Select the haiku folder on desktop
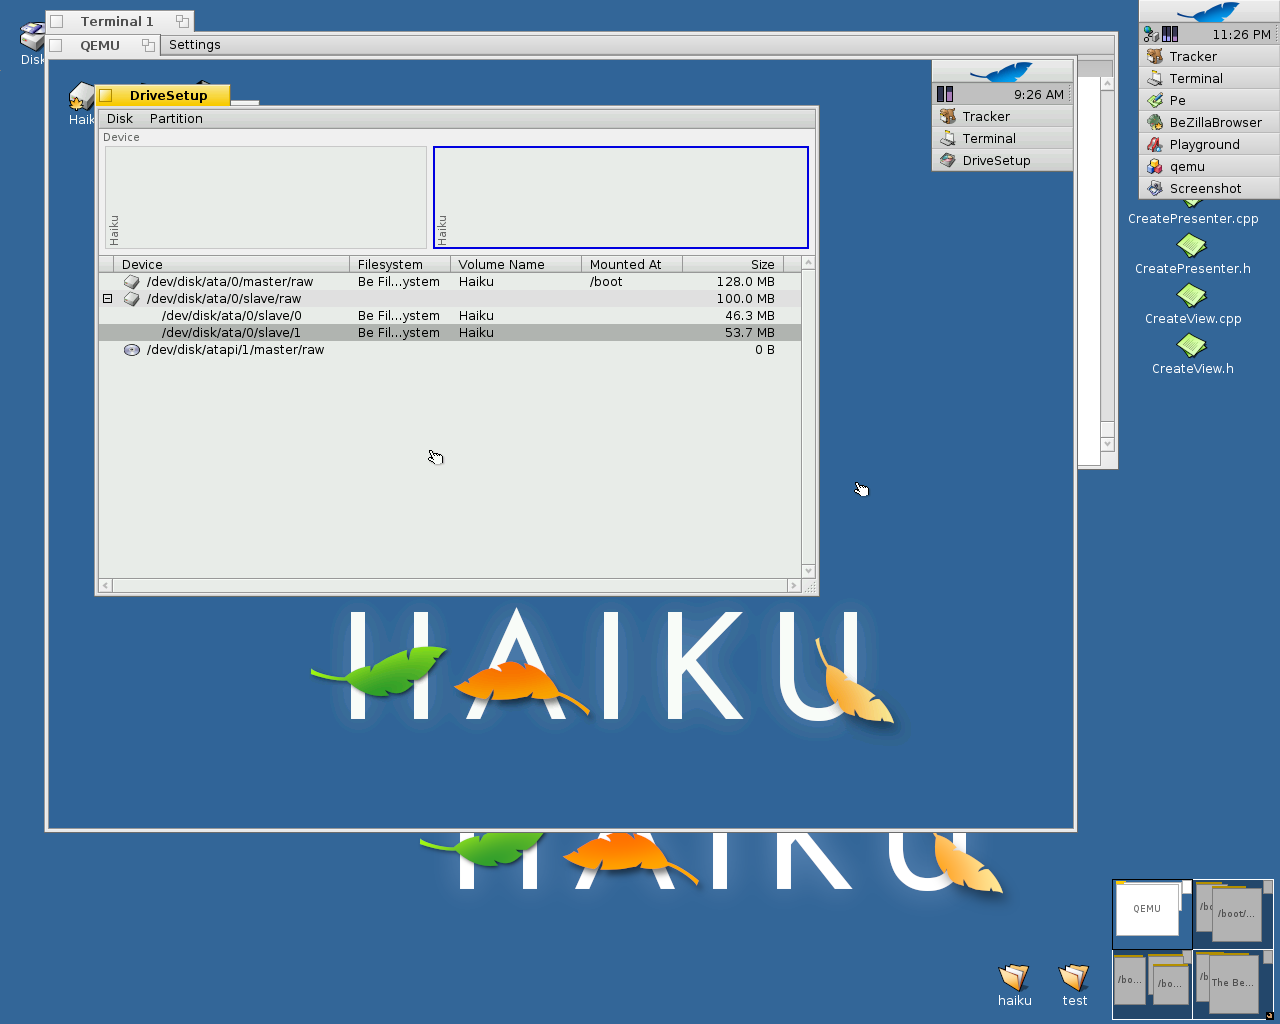The height and width of the screenshot is (1024, 1280). (x=1014, y=984)
